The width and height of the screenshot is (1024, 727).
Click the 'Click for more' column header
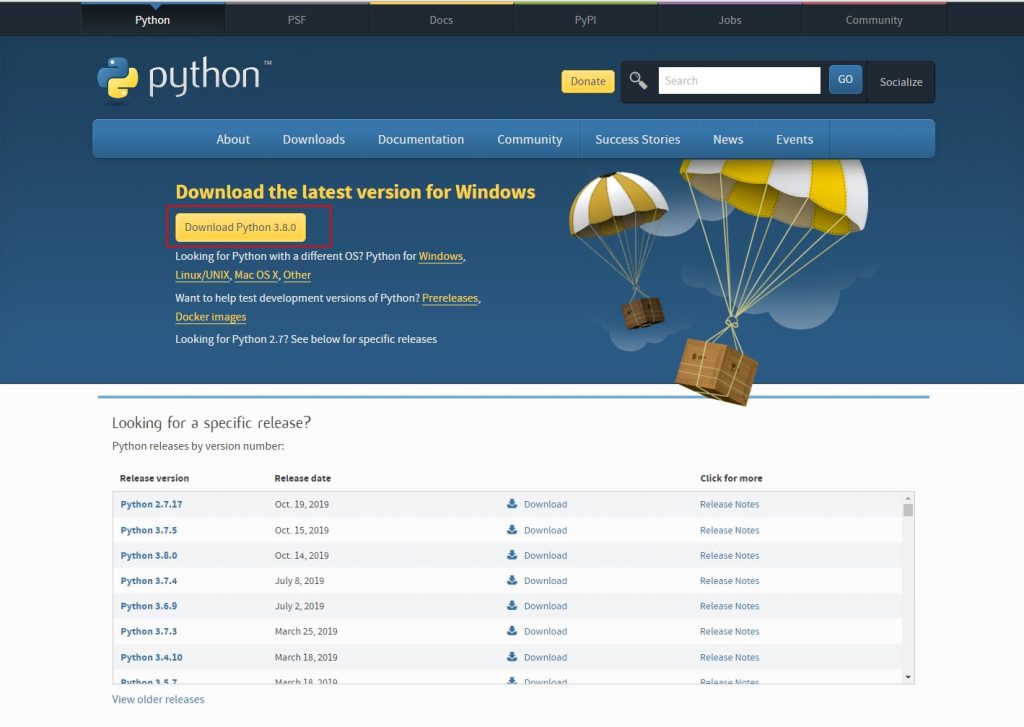pyautogui.click(x=731, y=478)
